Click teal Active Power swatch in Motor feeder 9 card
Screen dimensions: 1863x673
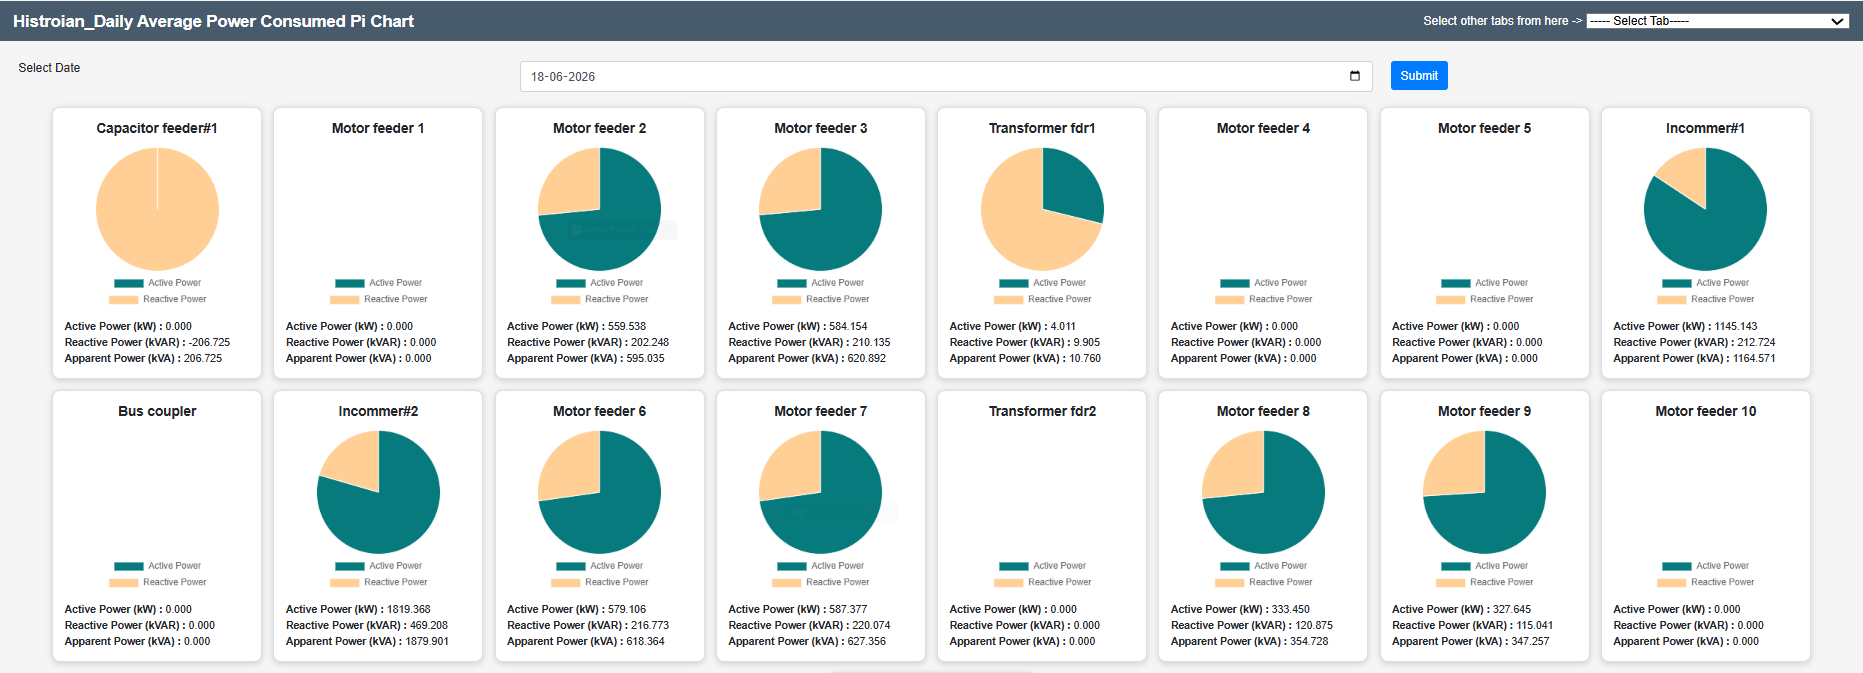(x=1455, y=566)
